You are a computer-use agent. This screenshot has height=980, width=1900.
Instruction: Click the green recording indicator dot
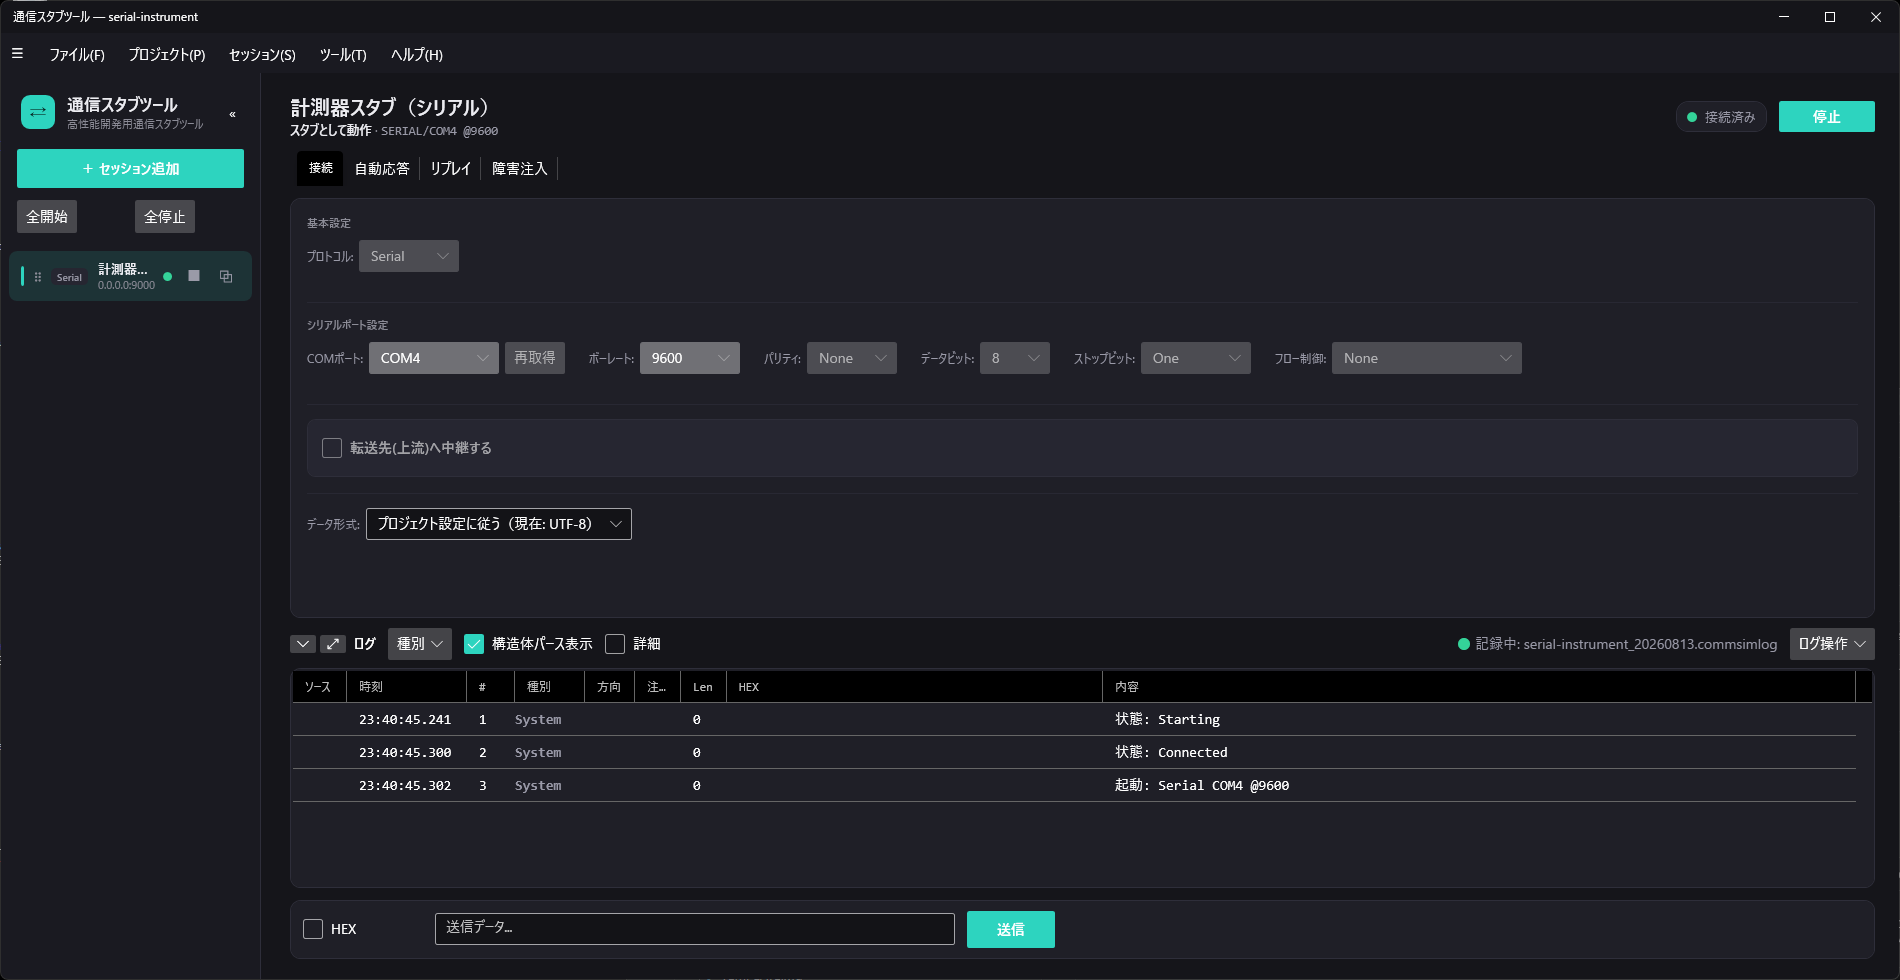(x=1463, y=644)
